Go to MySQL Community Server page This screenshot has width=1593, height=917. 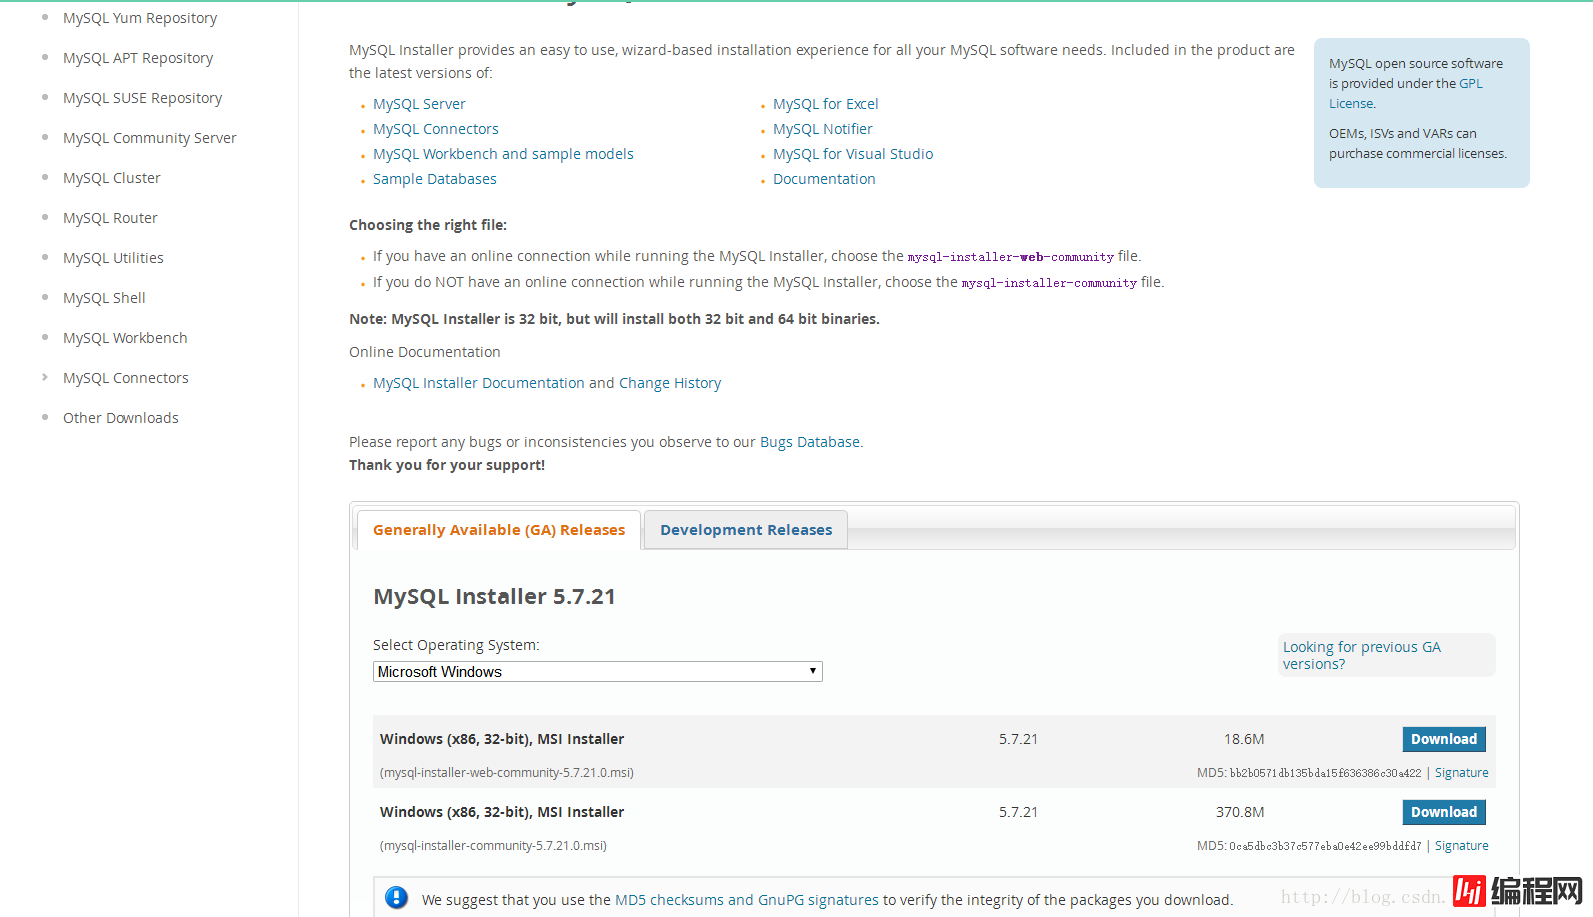pyautogui.click(x=150, y=138)
